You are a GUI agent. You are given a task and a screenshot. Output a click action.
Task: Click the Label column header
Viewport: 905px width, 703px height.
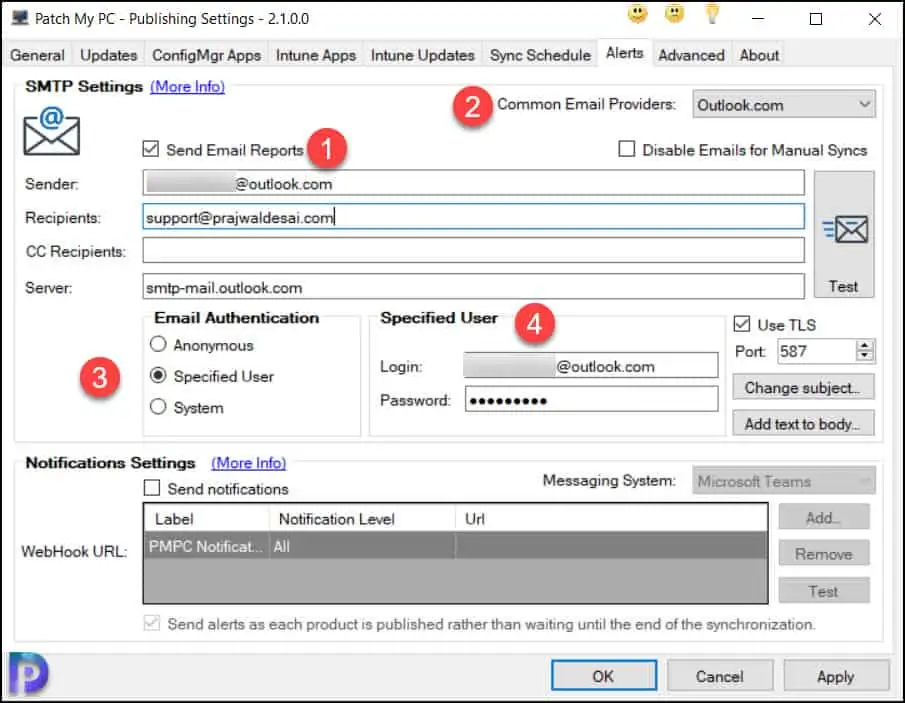click(x=206, y=518)
